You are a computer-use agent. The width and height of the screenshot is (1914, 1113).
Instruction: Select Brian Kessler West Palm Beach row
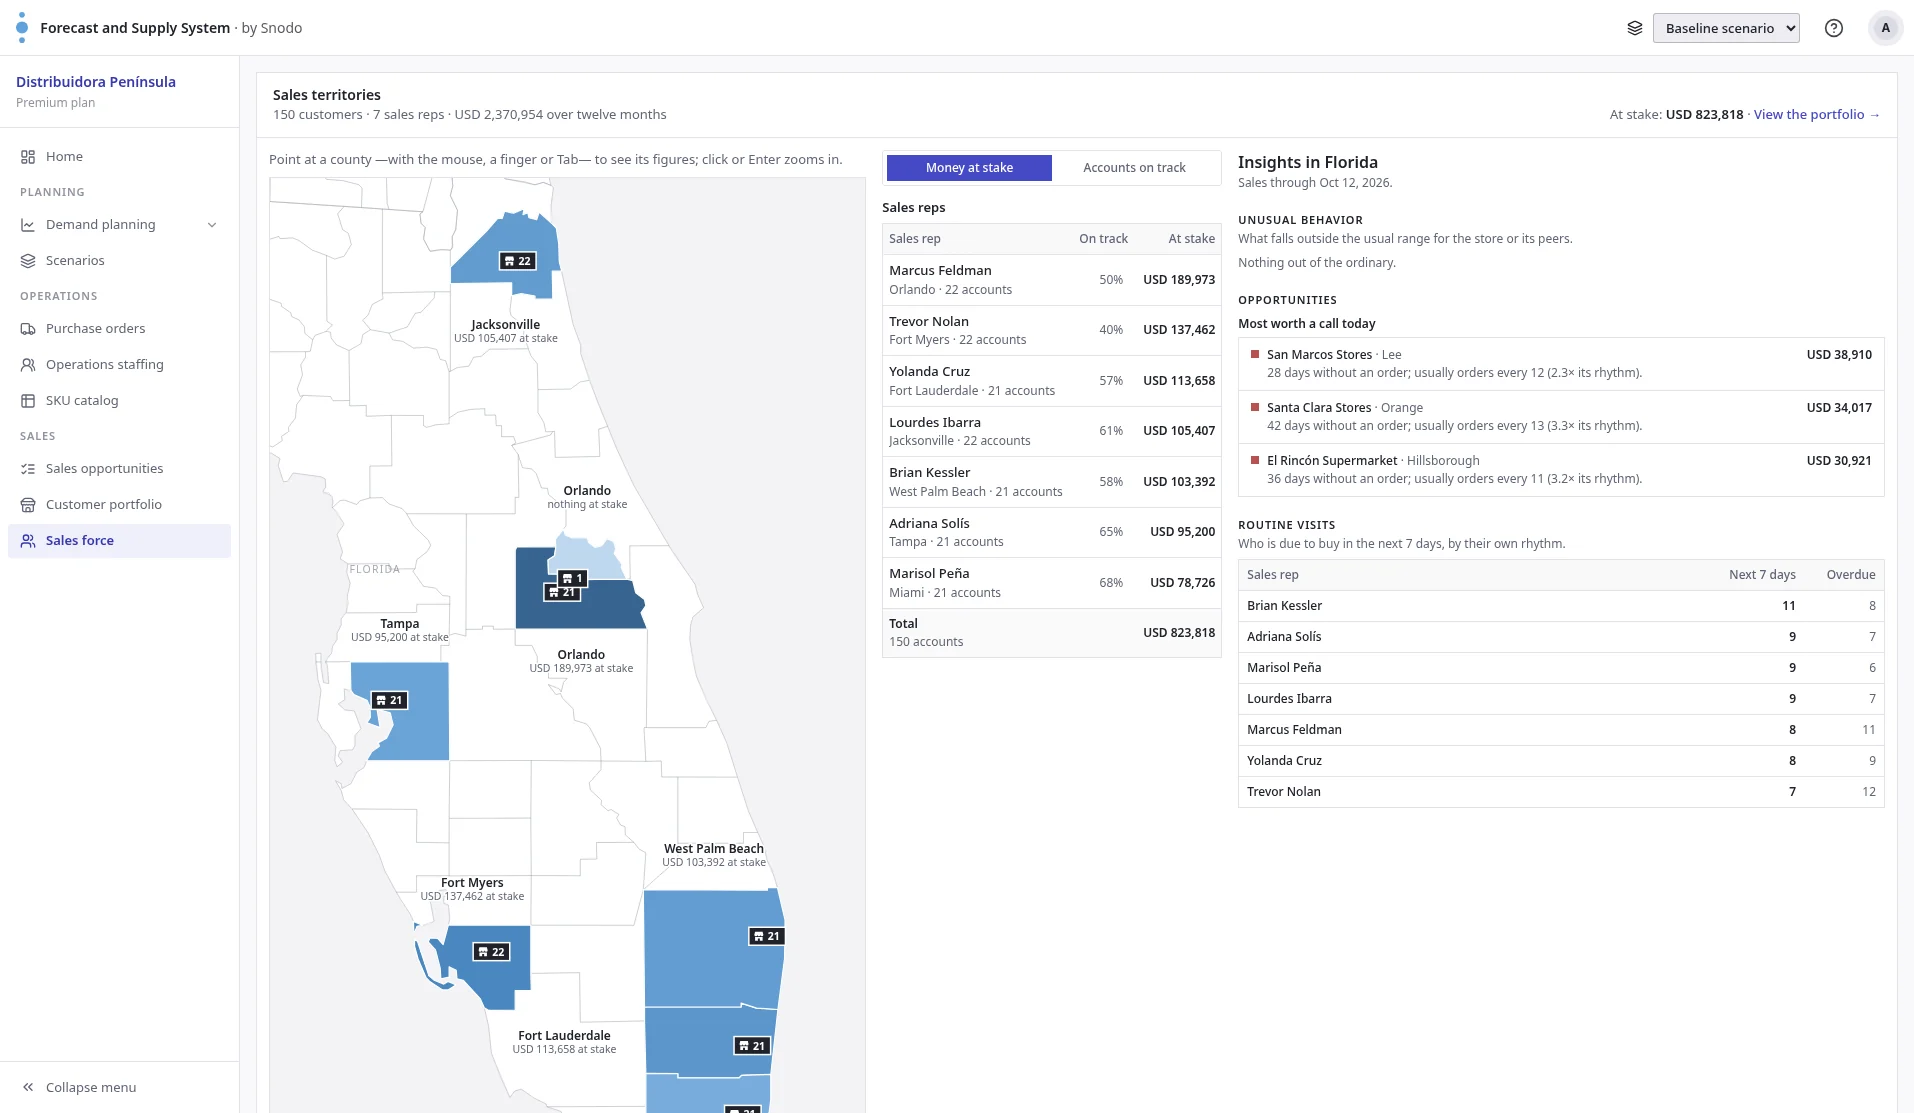point(1051,482)
